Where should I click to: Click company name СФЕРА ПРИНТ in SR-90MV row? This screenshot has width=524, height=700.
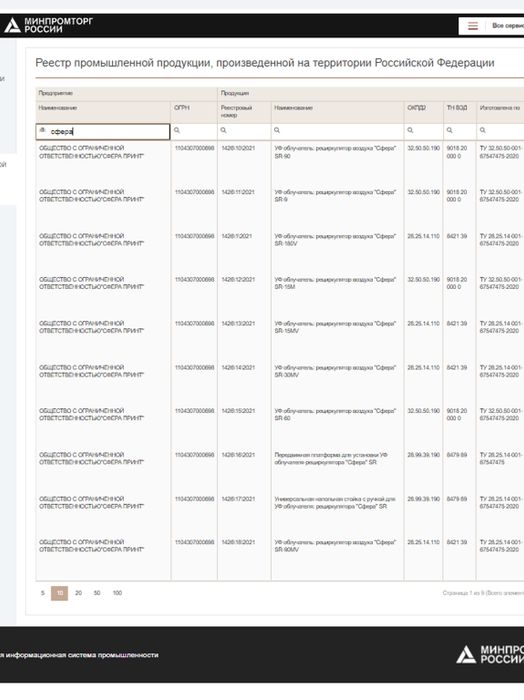point(91,546)
